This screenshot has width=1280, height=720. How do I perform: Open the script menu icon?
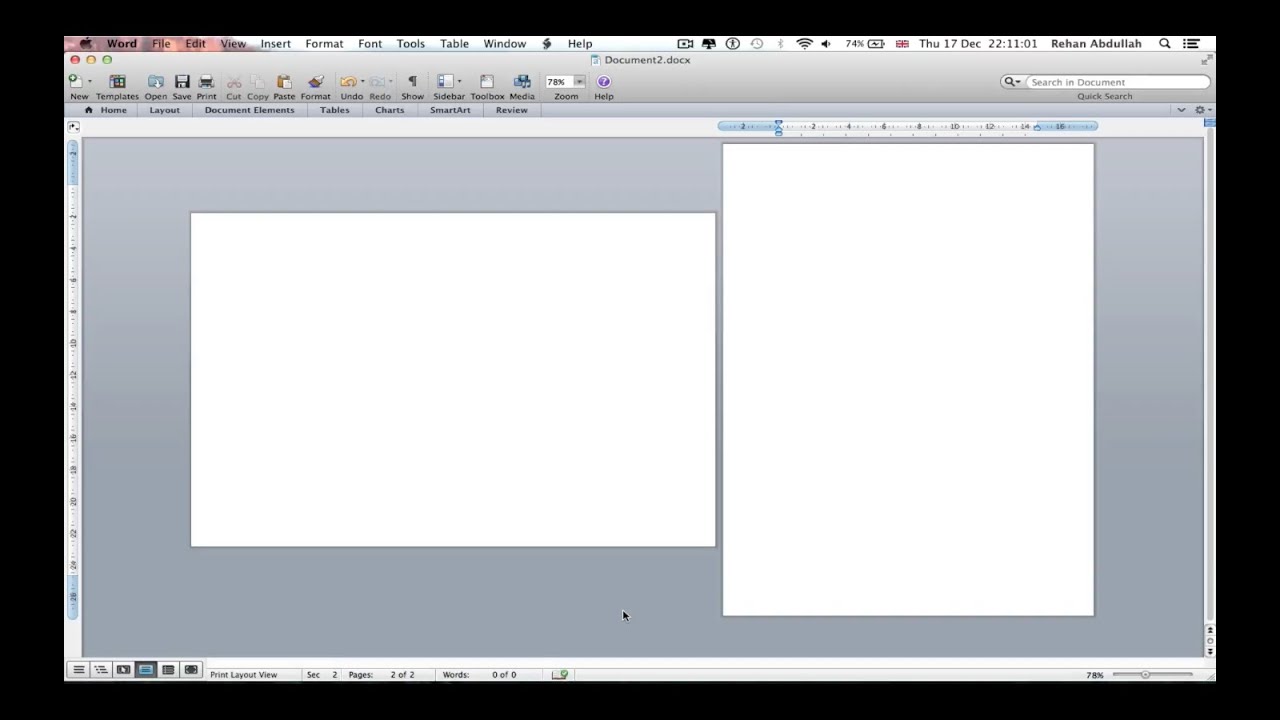pyautogui.click(x=547, y=44)
